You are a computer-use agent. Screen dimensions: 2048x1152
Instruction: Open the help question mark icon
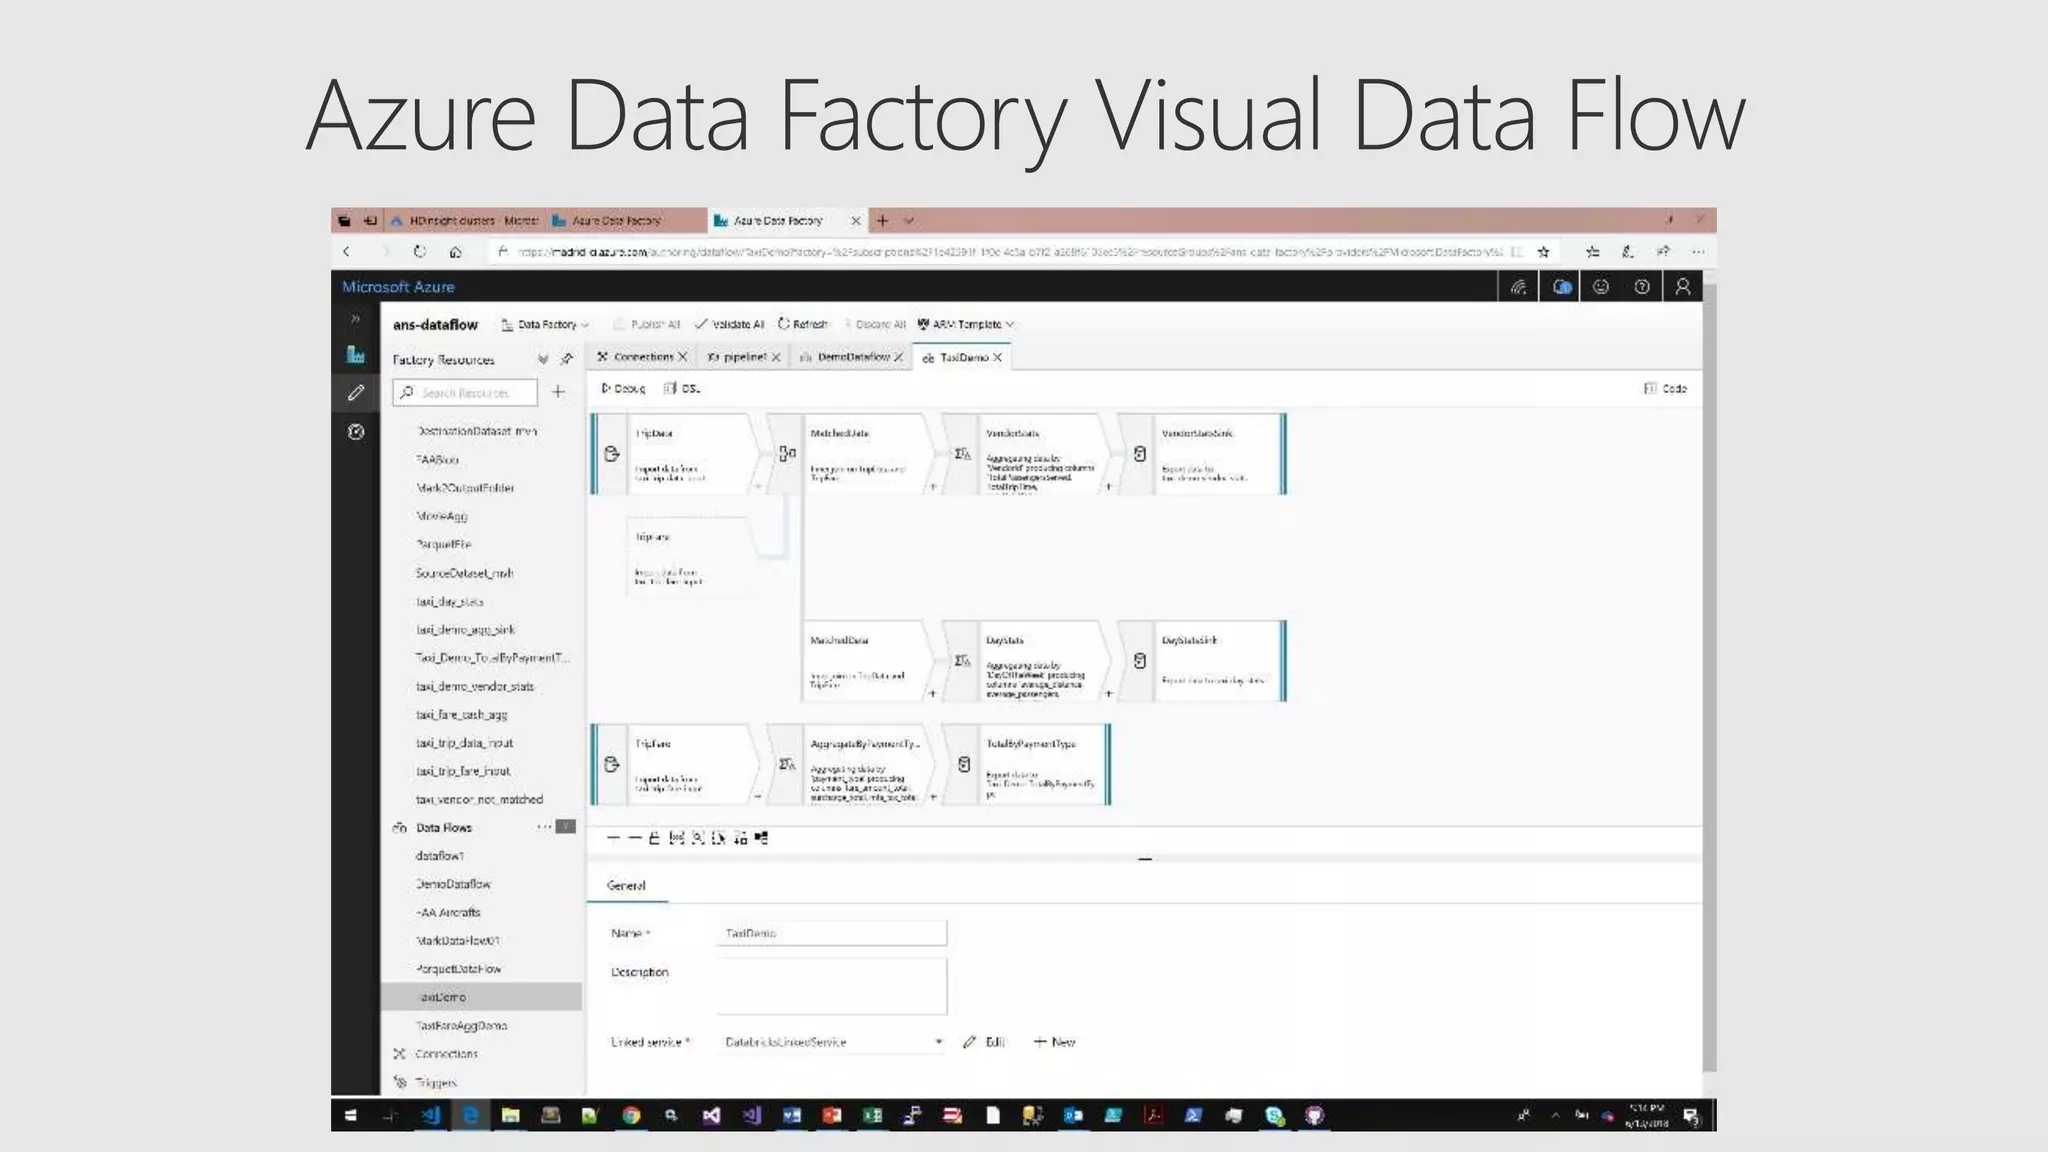(x=1642, y=287)
